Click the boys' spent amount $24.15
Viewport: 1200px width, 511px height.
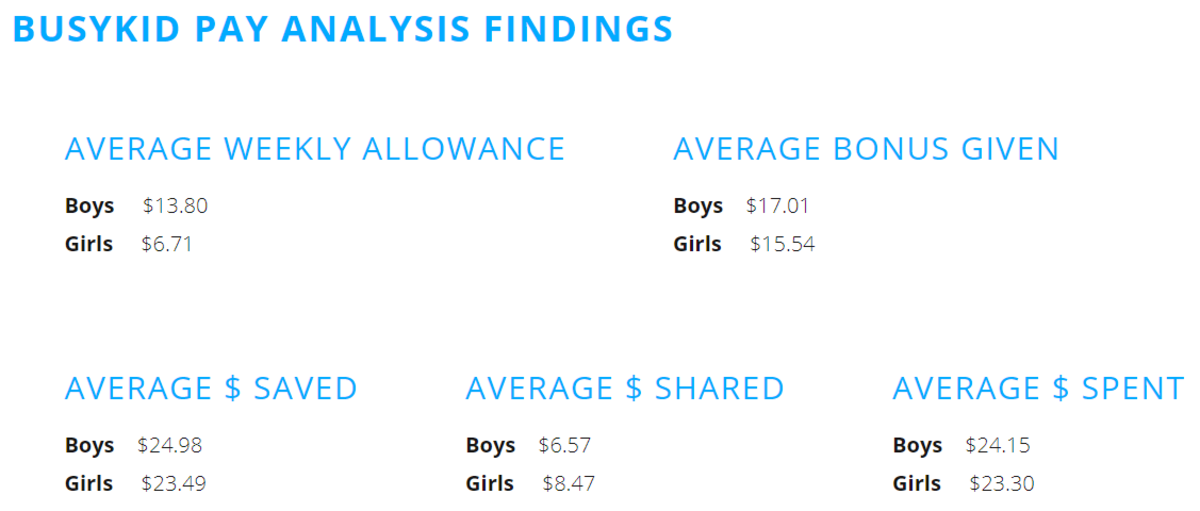(x=998, y=445)
